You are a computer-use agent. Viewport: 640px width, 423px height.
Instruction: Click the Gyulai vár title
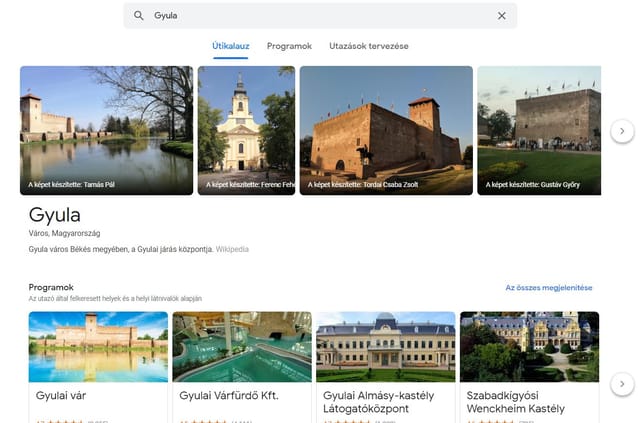pyautogui.click(x=61, y=396)
